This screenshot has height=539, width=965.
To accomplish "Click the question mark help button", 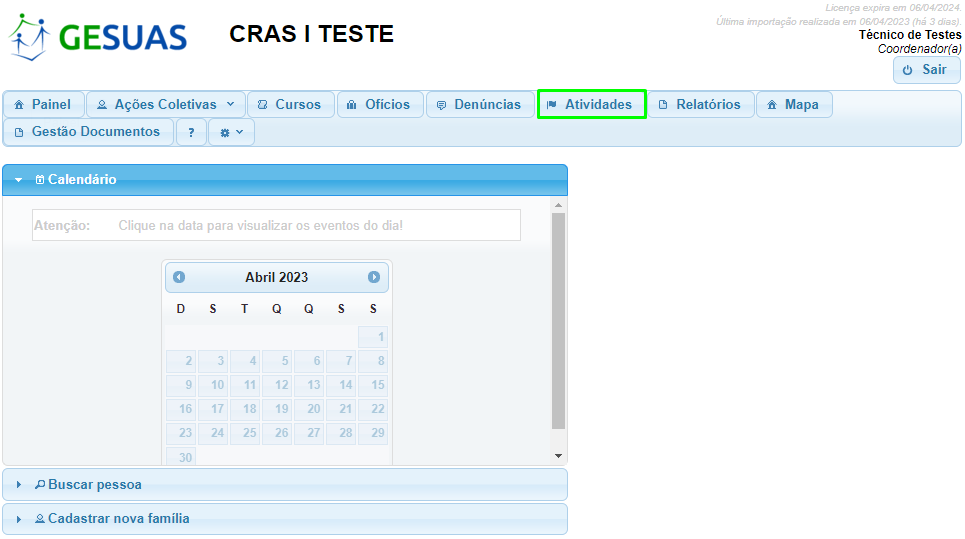I will click(x=191, y=132).
